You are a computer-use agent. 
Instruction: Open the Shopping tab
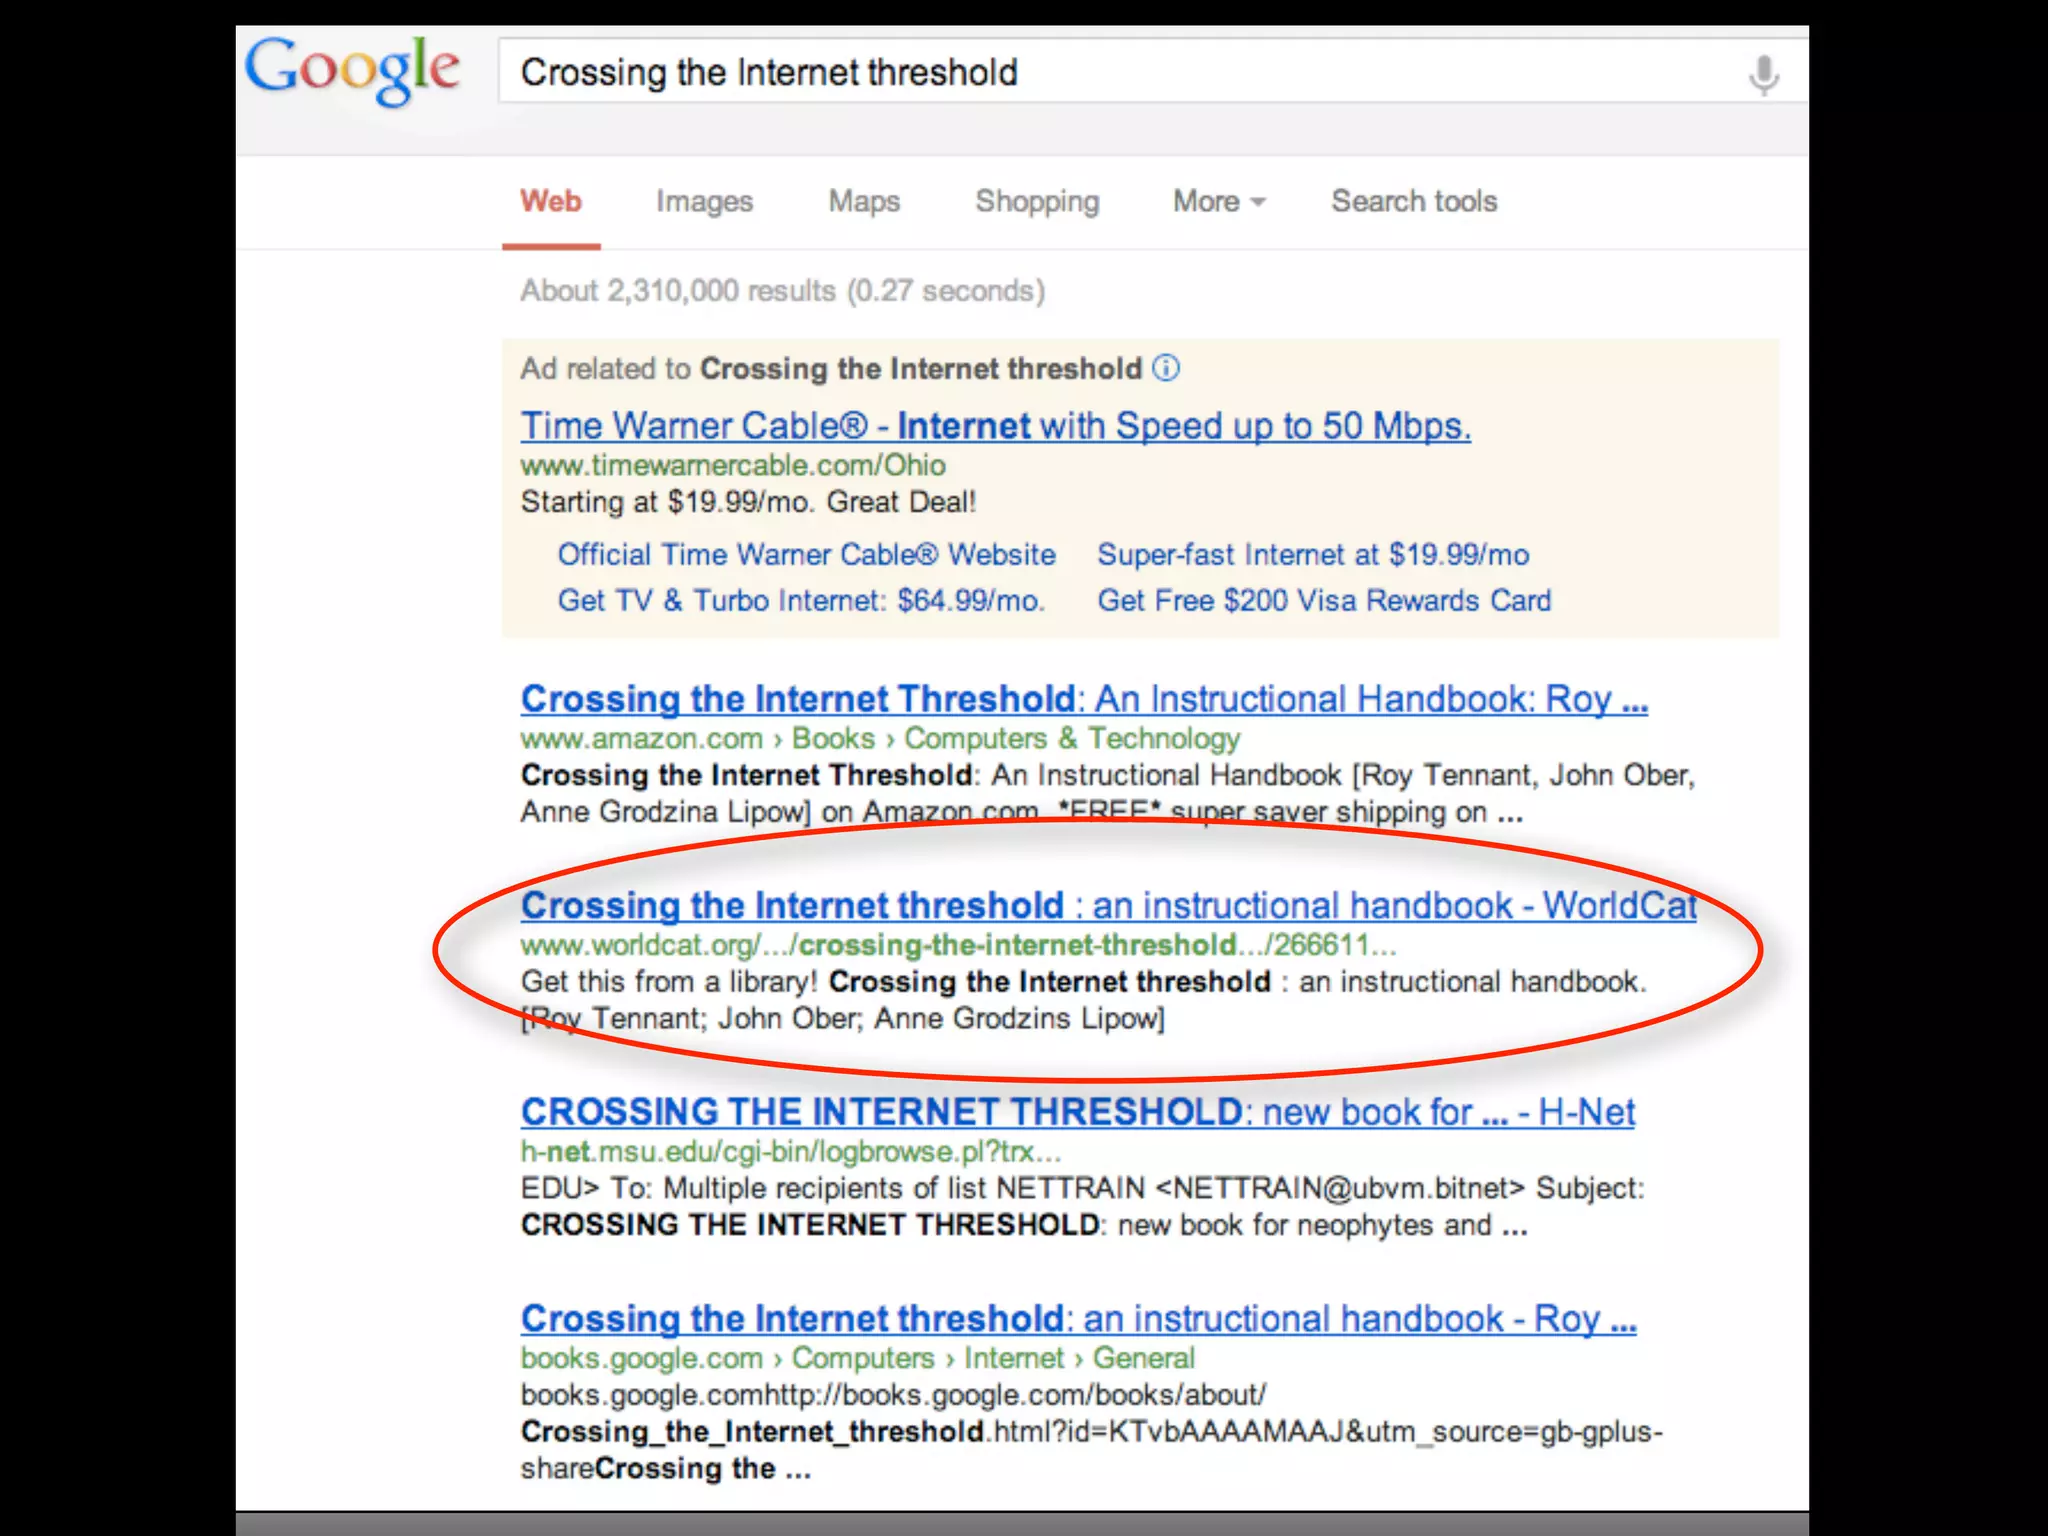tap(1037, 201)
